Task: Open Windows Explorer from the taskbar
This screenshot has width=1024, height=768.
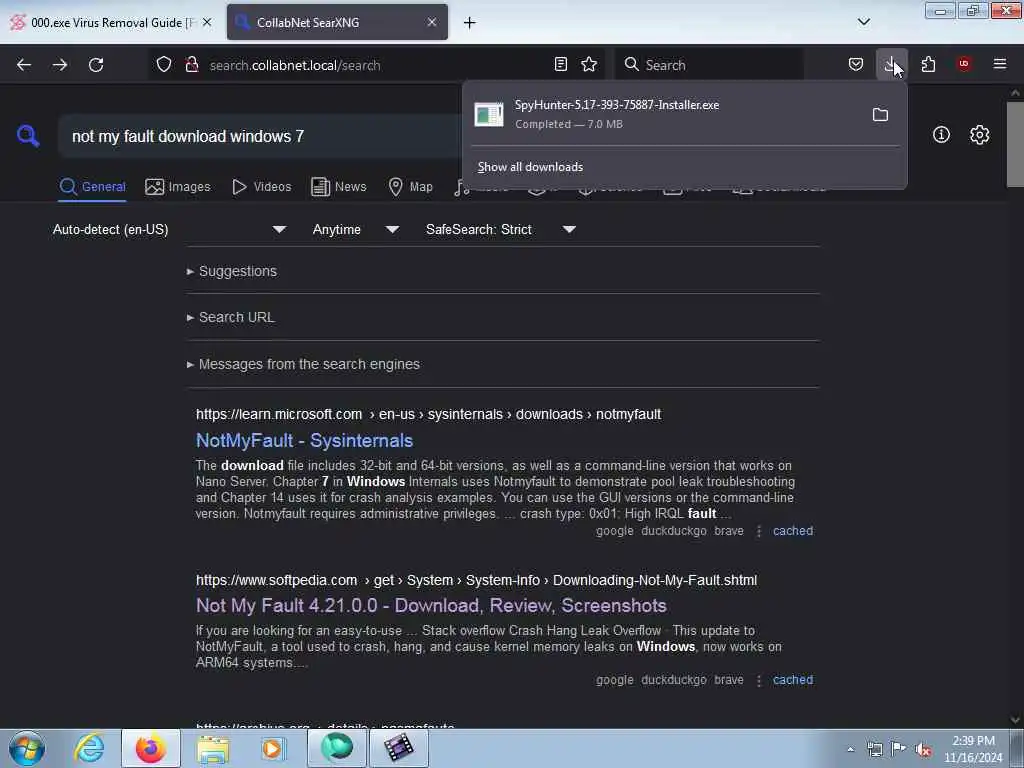Action: point(213,748)
